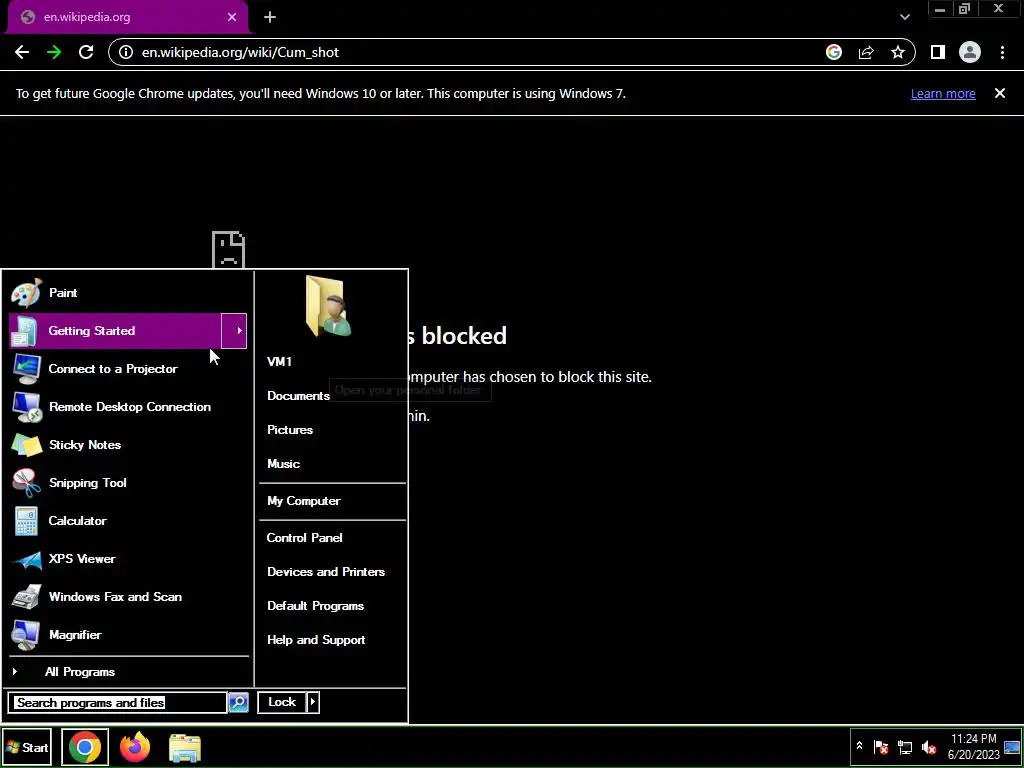Show hidden system tray icons
Viewport: 1024px width, 768px height.
(x=859, y=746)
